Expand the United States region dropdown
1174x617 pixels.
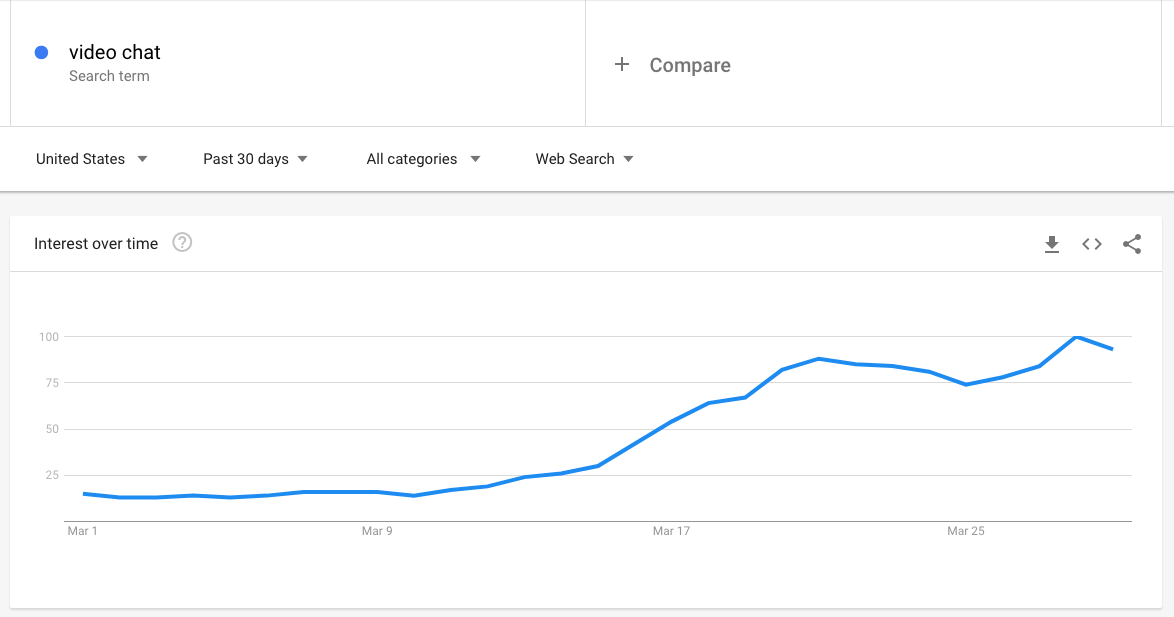(92, 158)
